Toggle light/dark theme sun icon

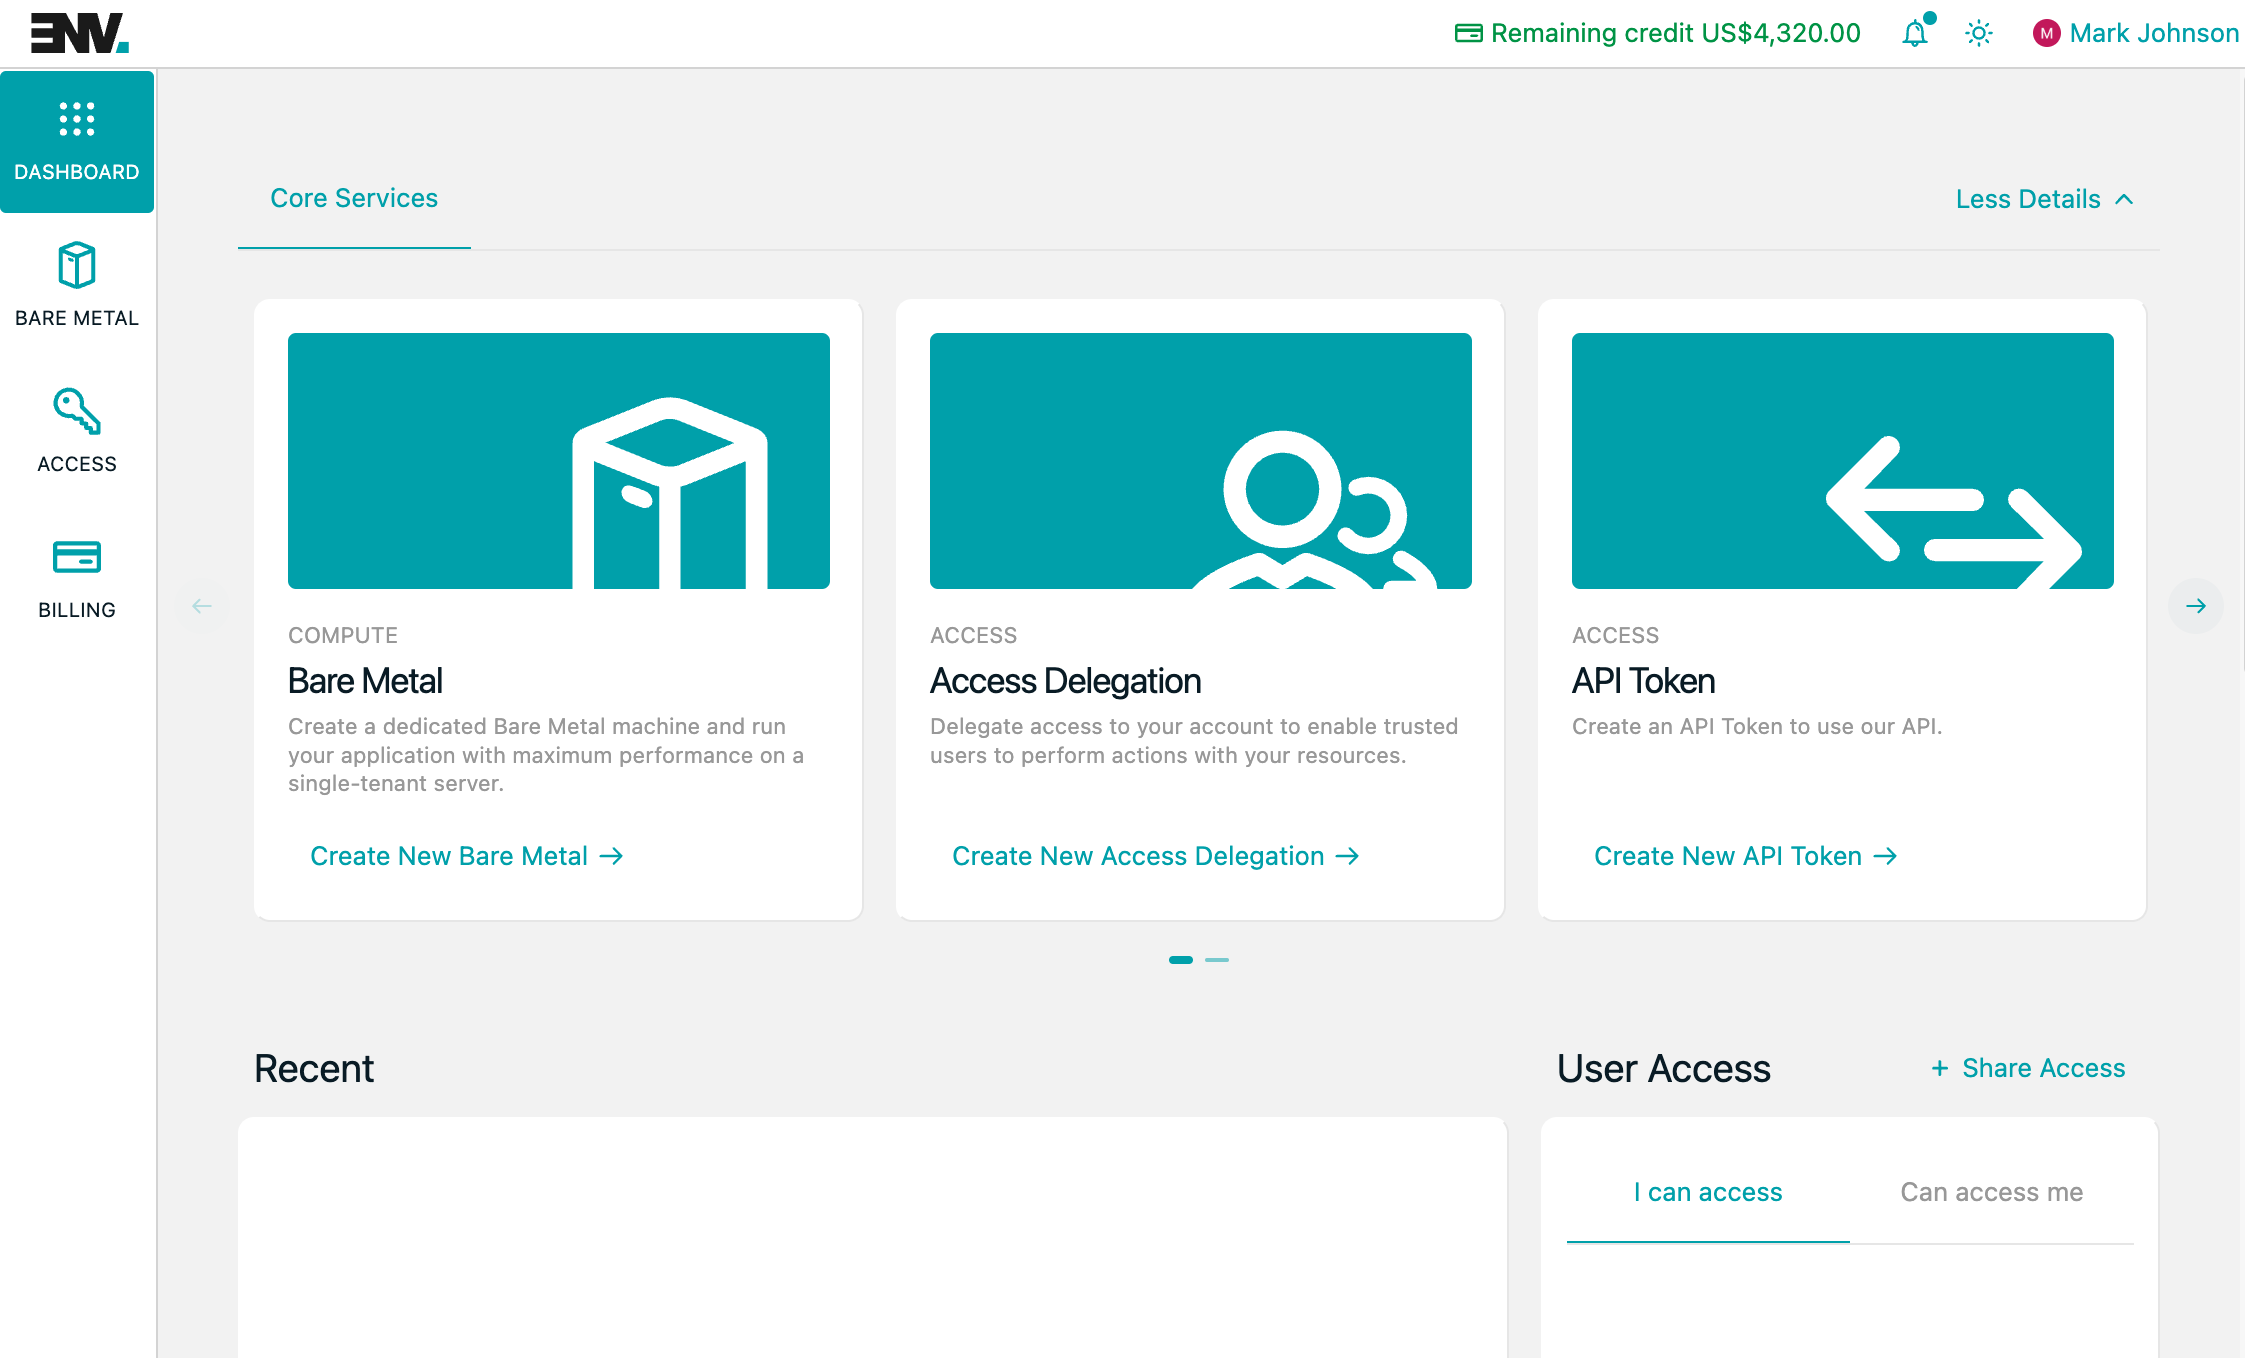click(x=1978, y=34)
